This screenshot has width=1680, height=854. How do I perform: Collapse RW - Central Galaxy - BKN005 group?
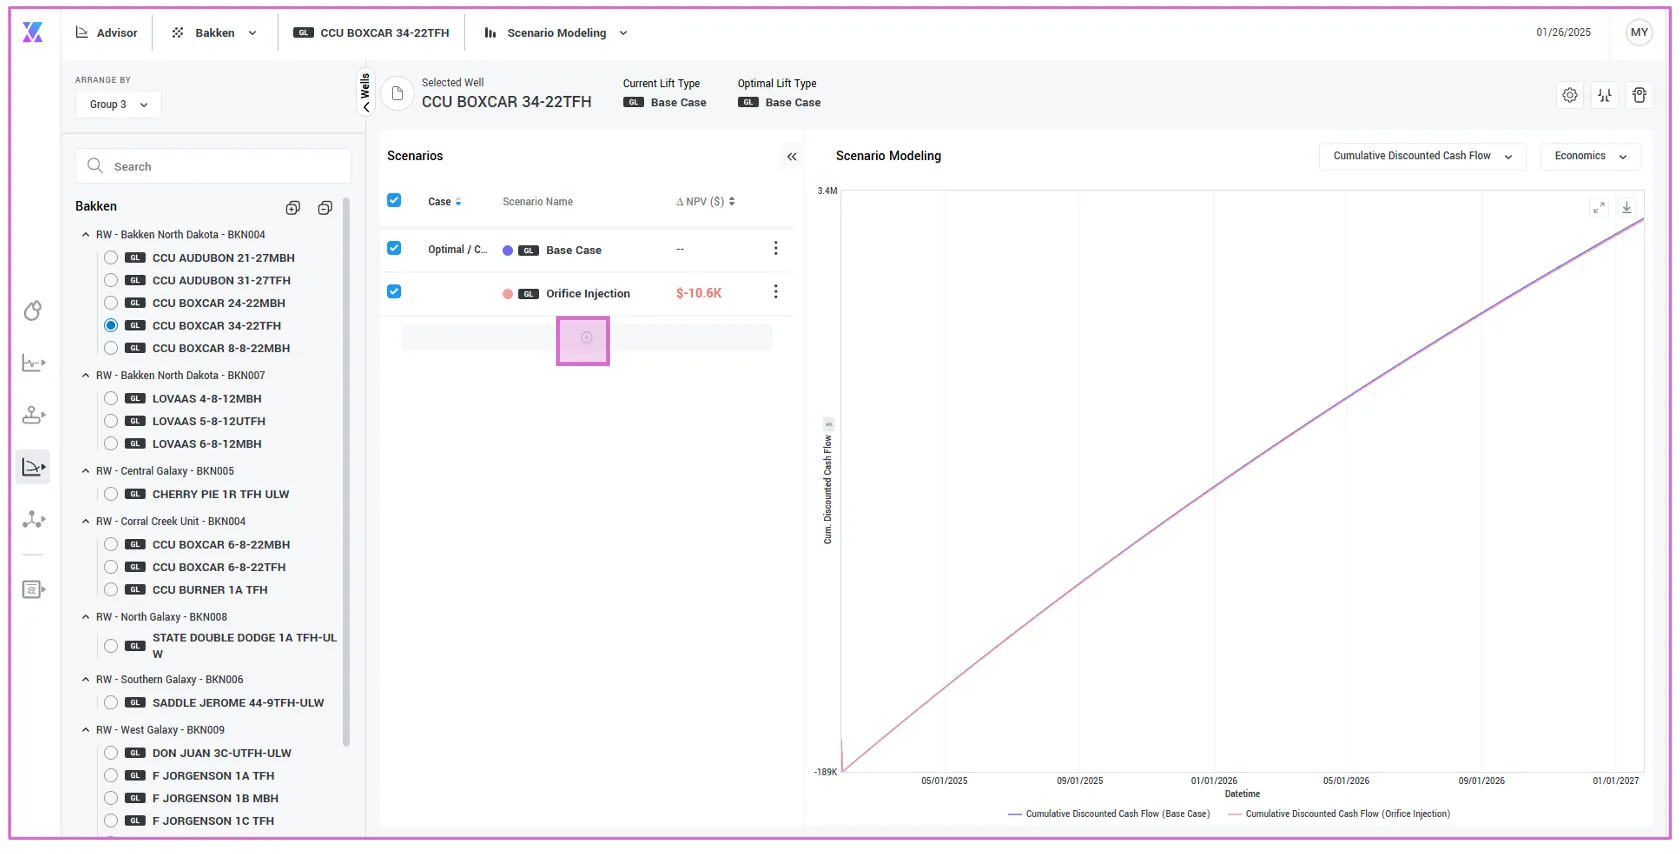click(86, 471)
